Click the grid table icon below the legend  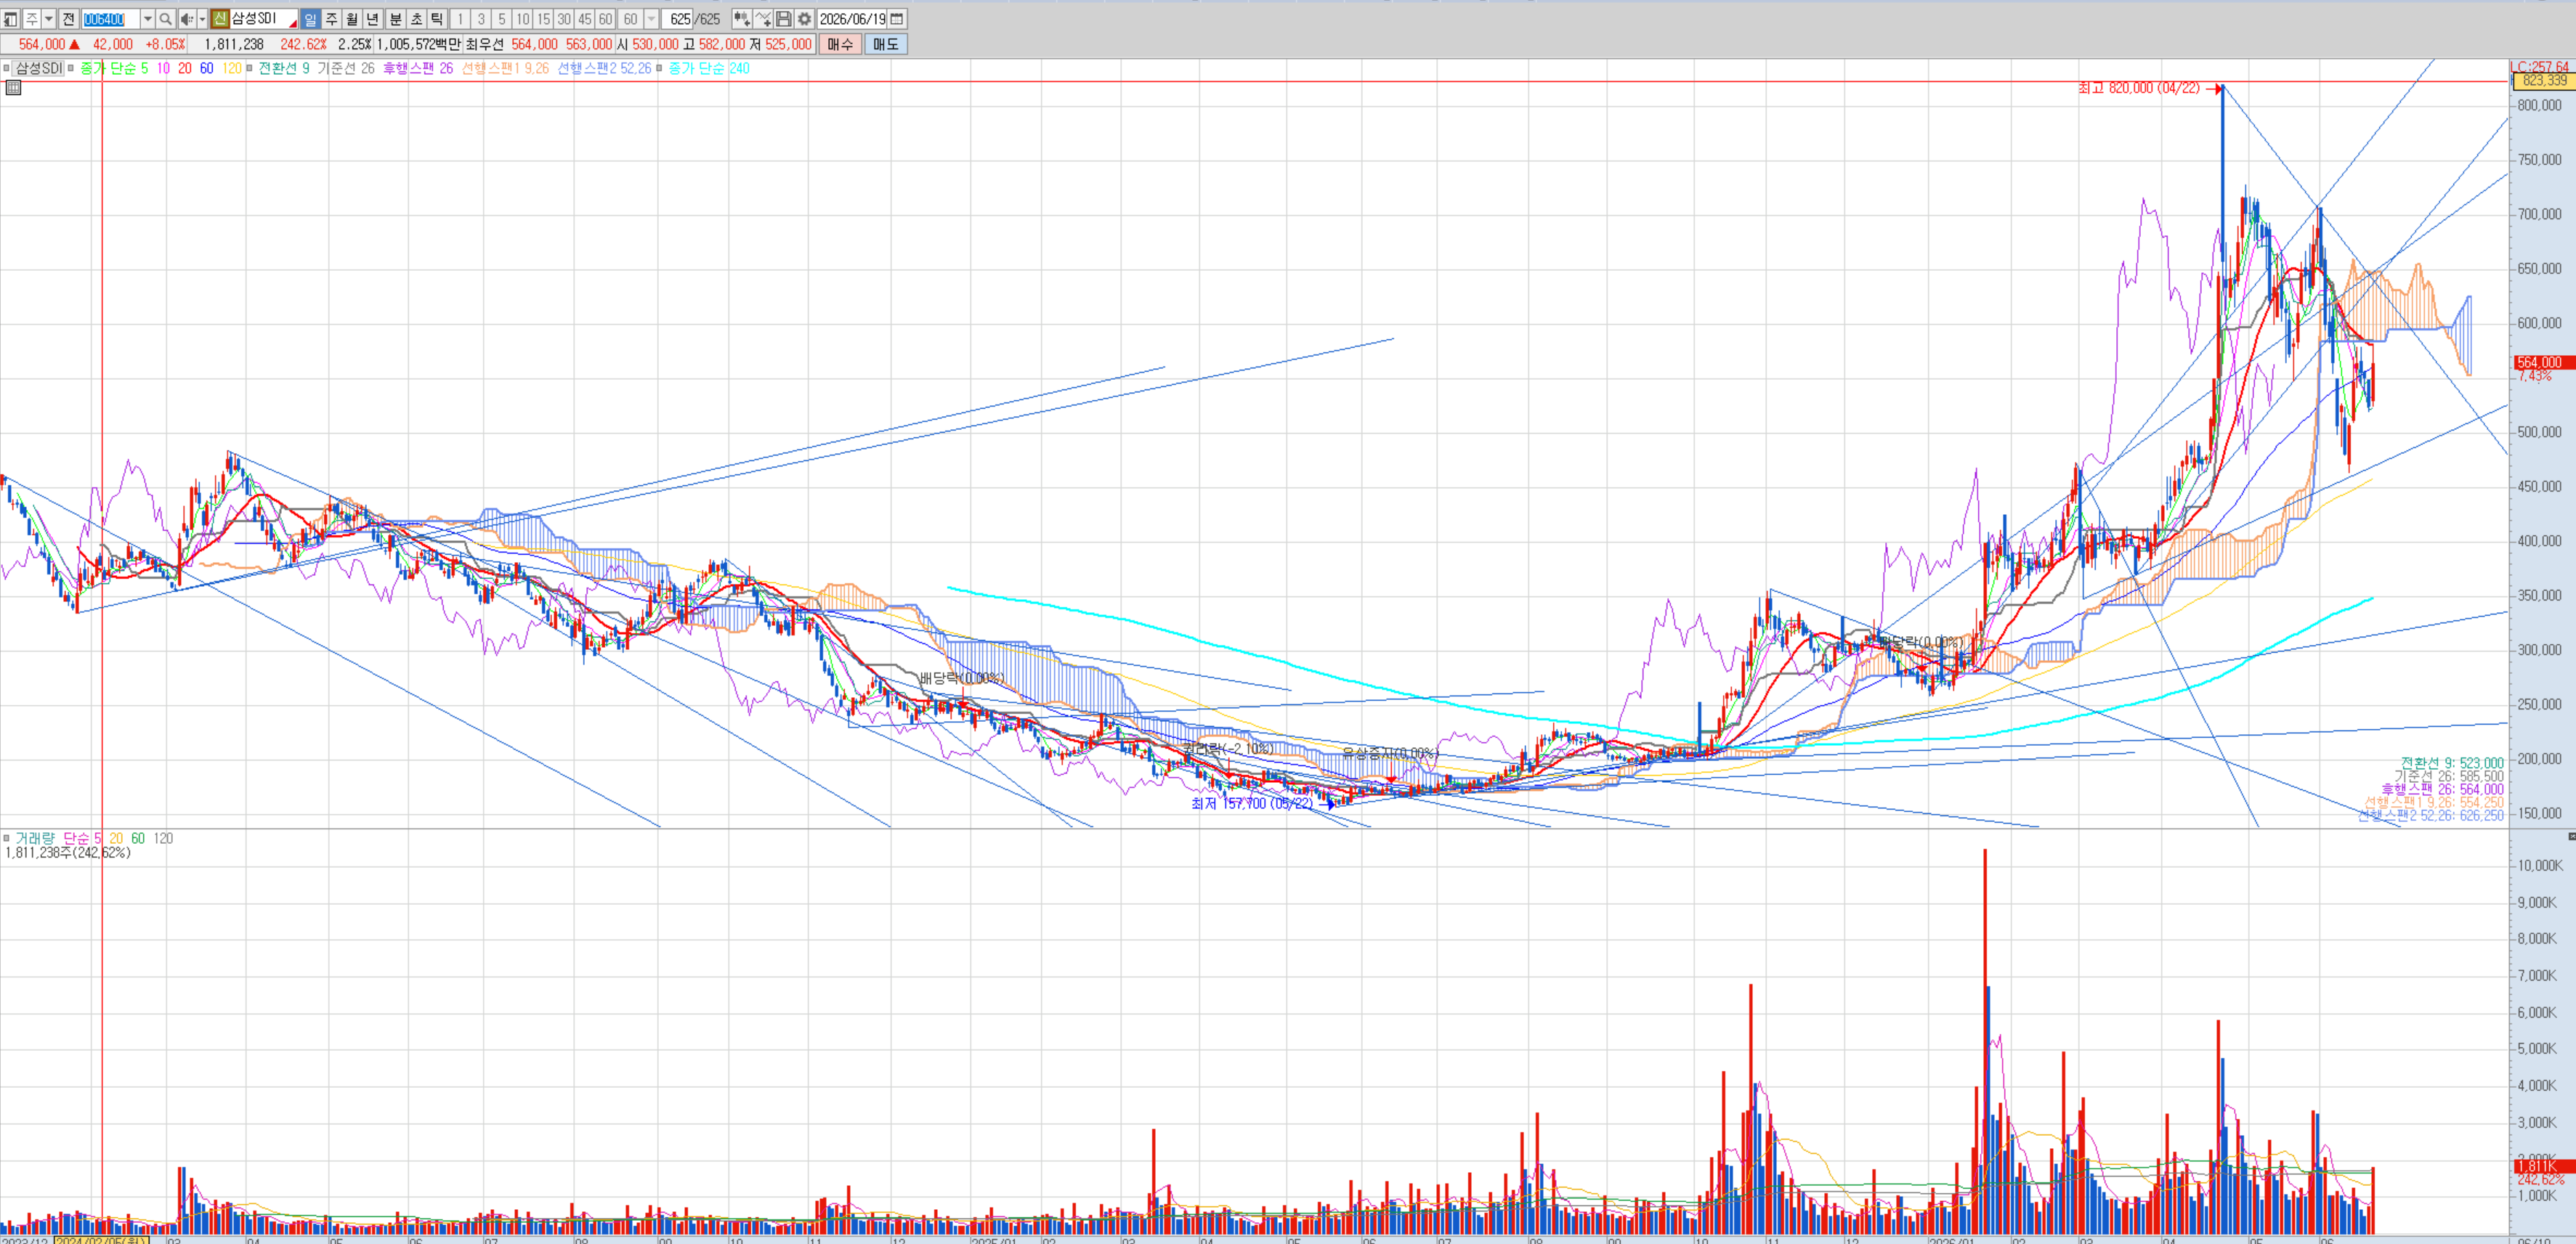click(13, 88)
